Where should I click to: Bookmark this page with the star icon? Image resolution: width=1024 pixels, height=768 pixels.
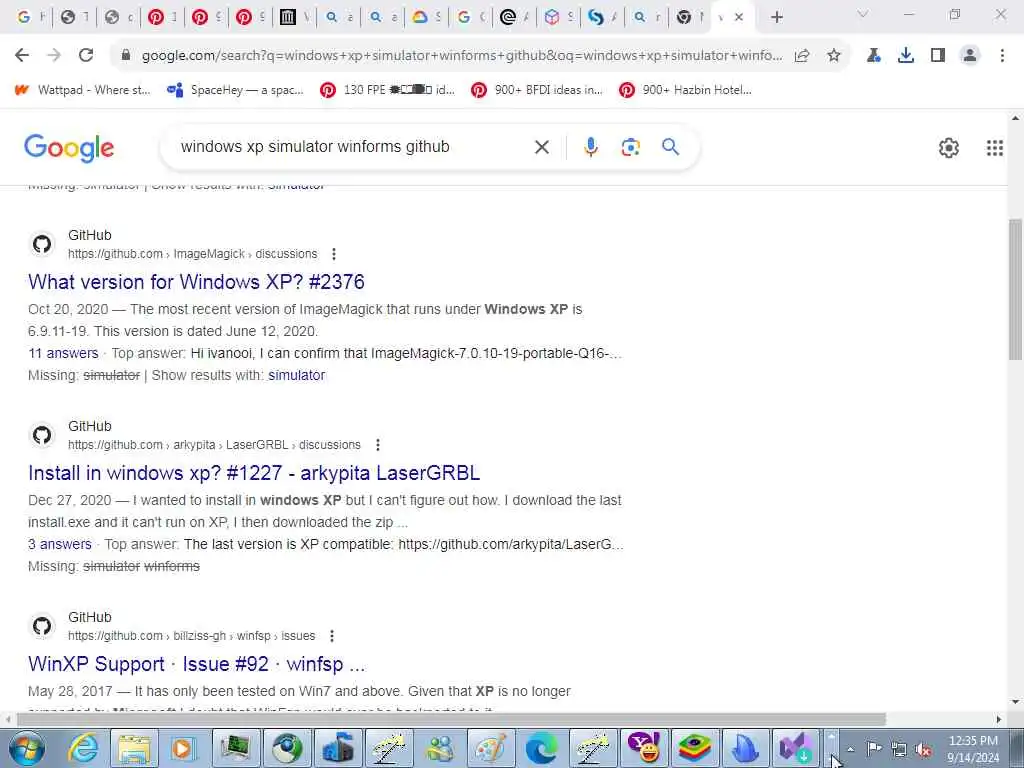[834, 56]
